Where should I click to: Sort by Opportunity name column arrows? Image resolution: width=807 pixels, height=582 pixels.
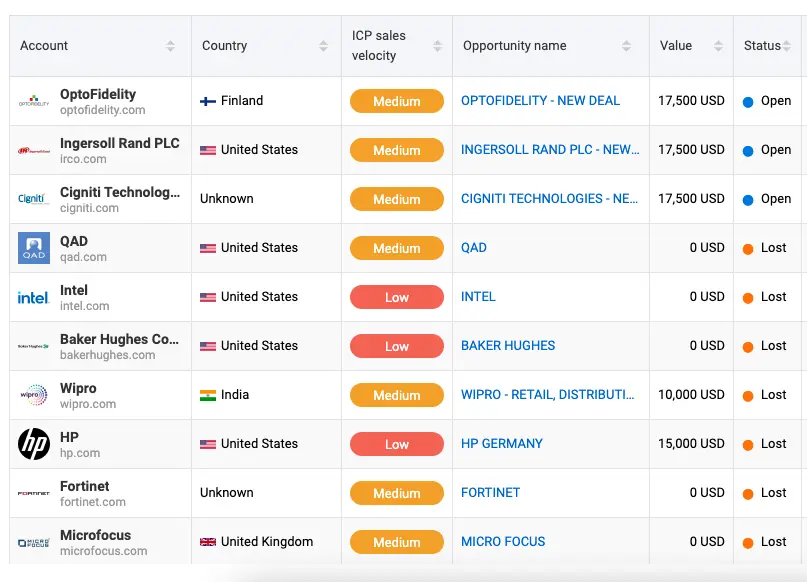(x=626, y=46)
